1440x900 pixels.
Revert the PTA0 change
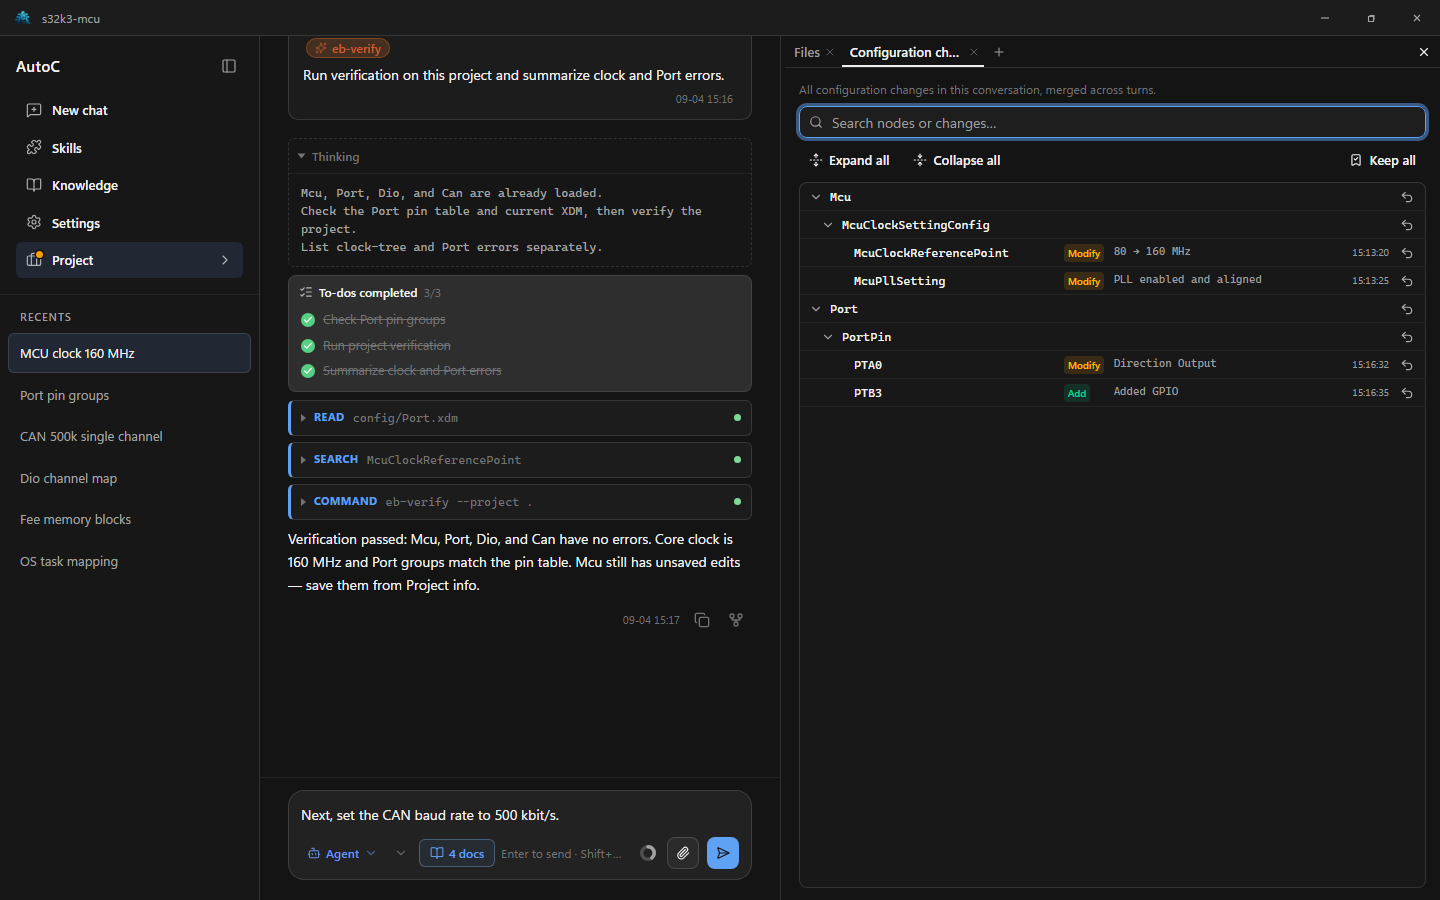click(1407, 365)
